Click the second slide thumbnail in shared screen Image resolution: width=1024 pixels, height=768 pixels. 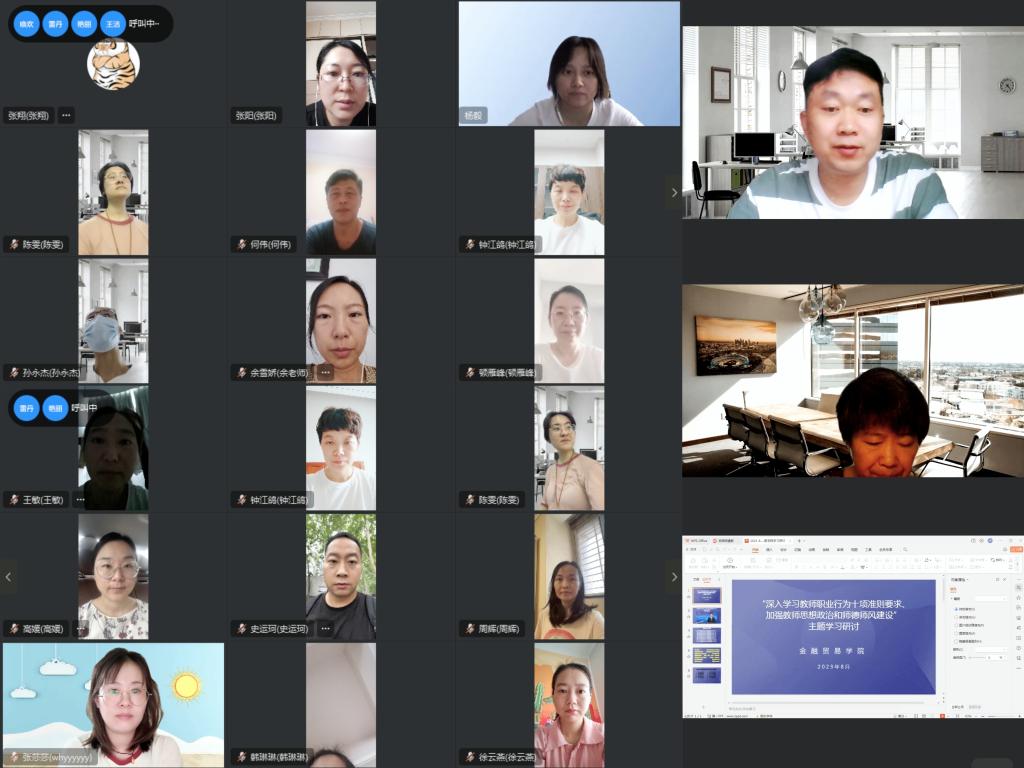click(707, 616)
